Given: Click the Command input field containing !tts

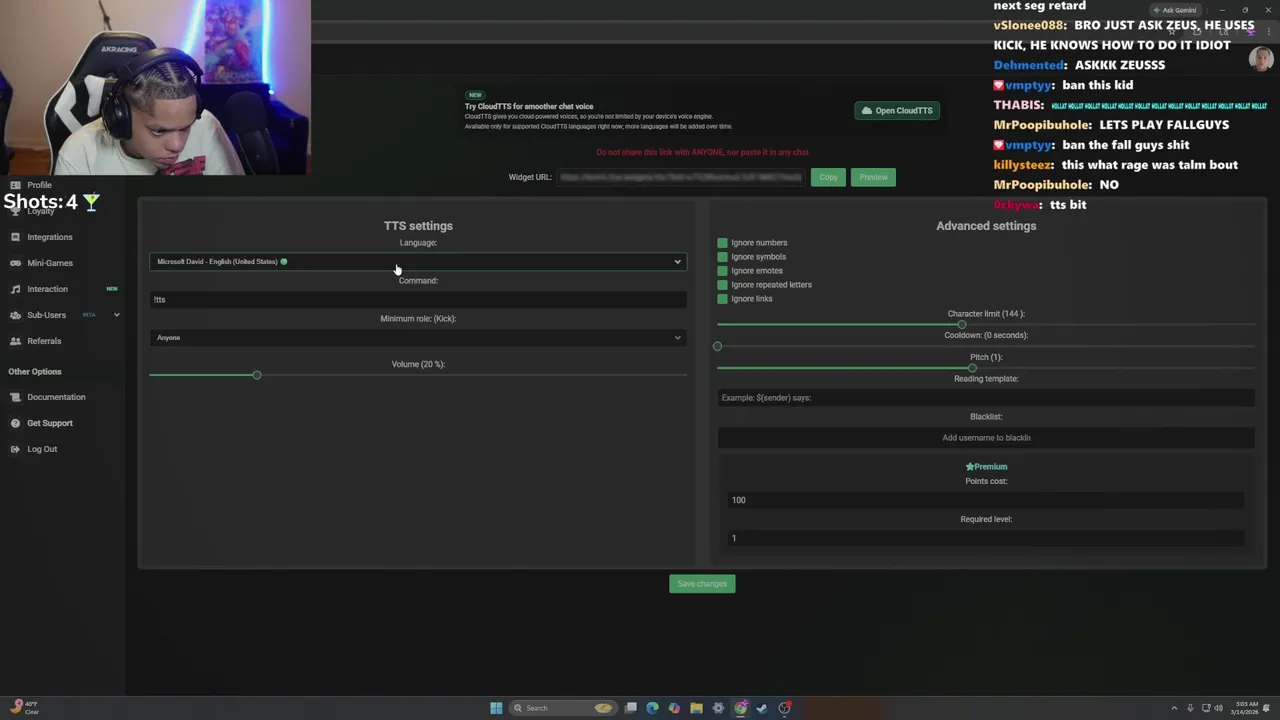Looking at the screenshot, I should pos(418,300).
